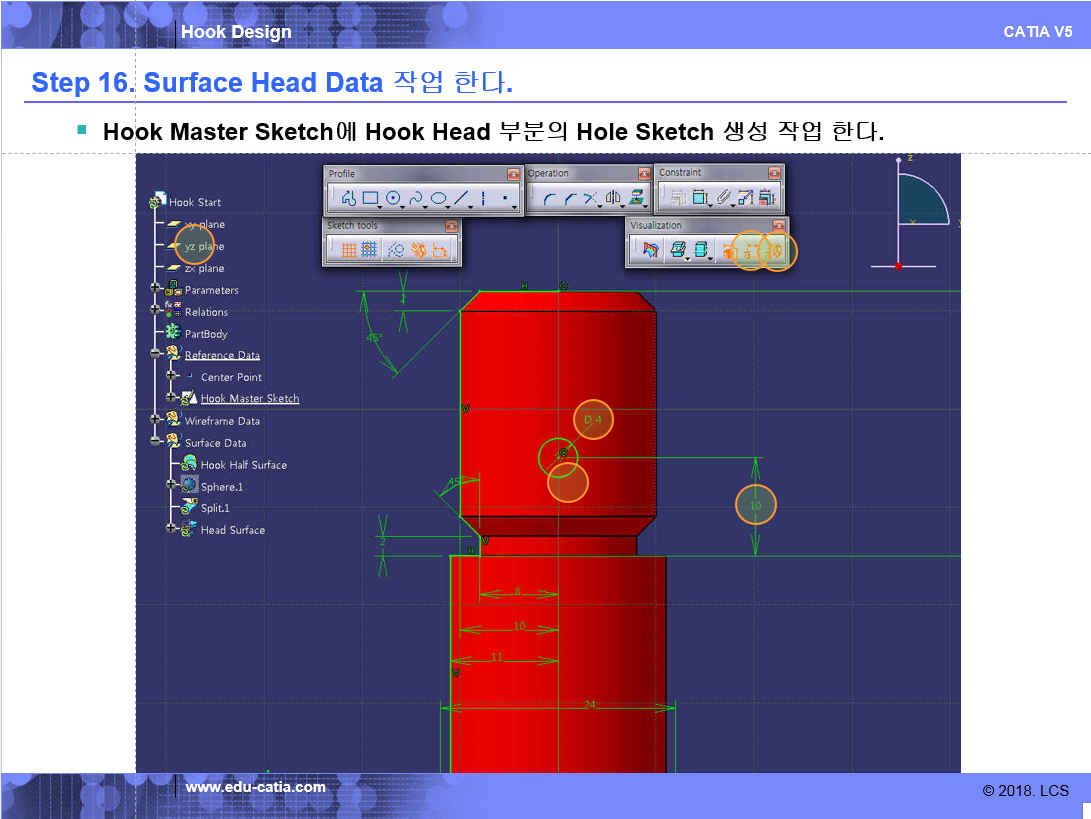Viewport: 1091px width, 819px height.
Task: Select the Circle sketch tool
Action: [x=393, y=198]
